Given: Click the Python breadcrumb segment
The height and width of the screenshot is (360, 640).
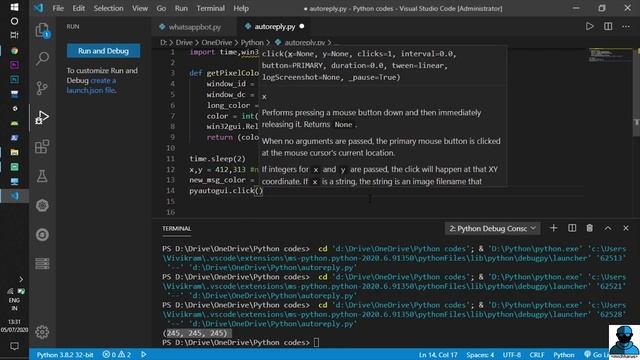Looking at the screenshot, I should (x=252, y=42).
